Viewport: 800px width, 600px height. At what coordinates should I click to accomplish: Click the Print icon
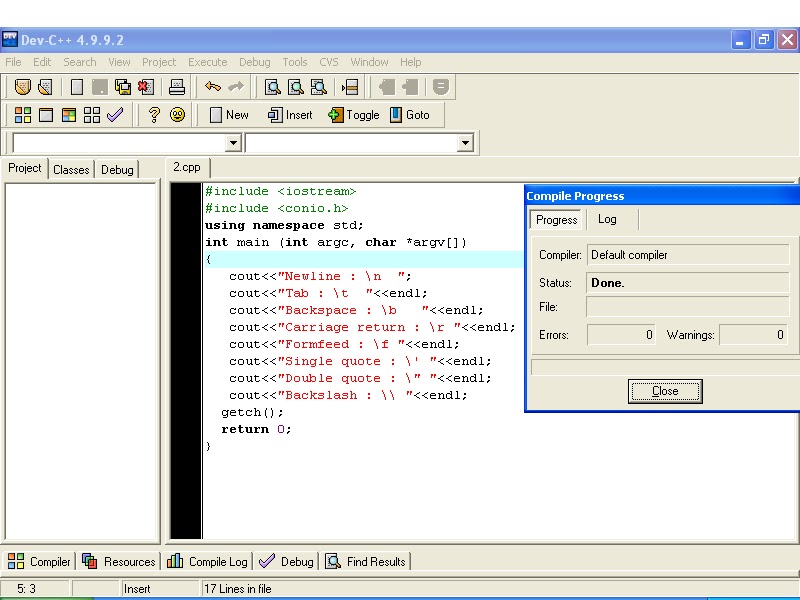(x=177, y=87)
